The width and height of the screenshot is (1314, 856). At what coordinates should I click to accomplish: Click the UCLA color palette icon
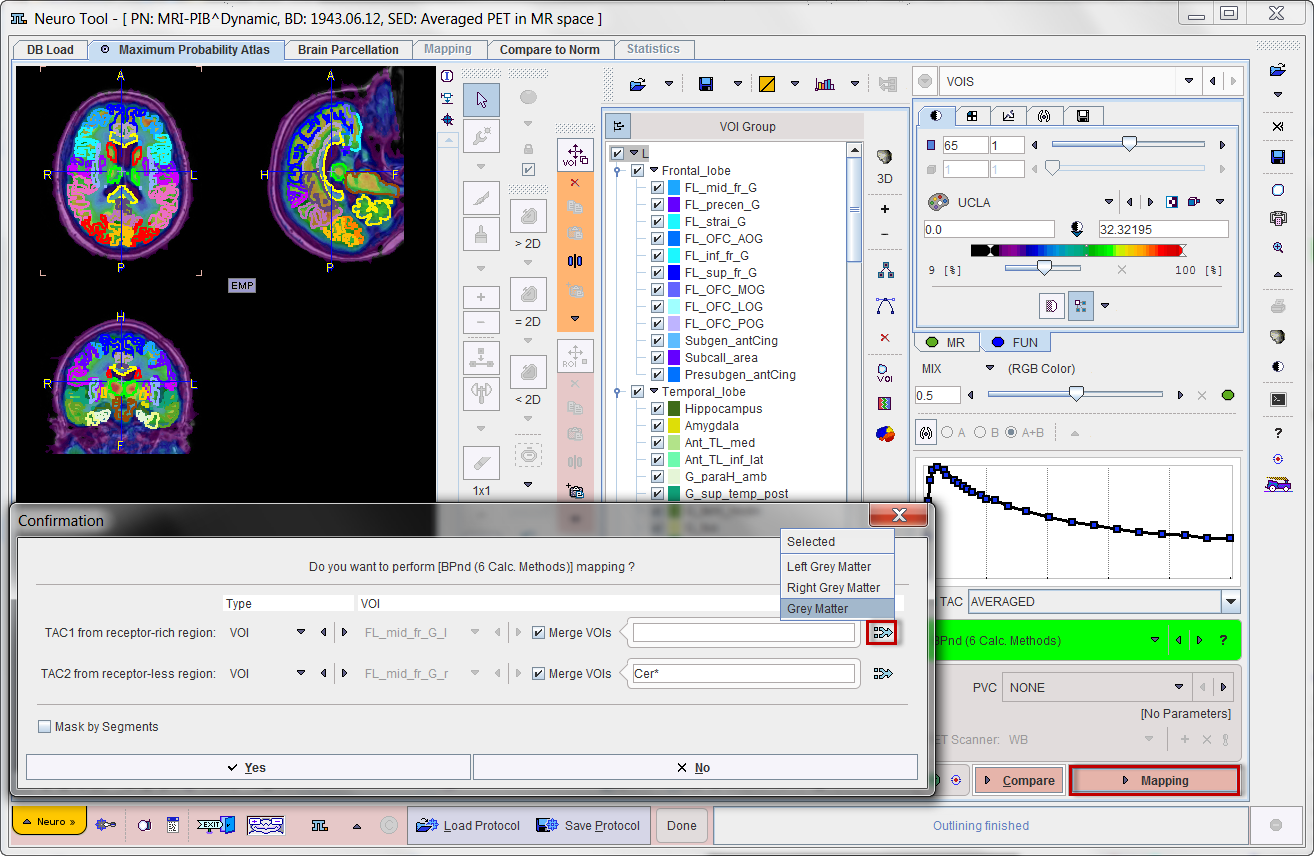tap(937, 202)
